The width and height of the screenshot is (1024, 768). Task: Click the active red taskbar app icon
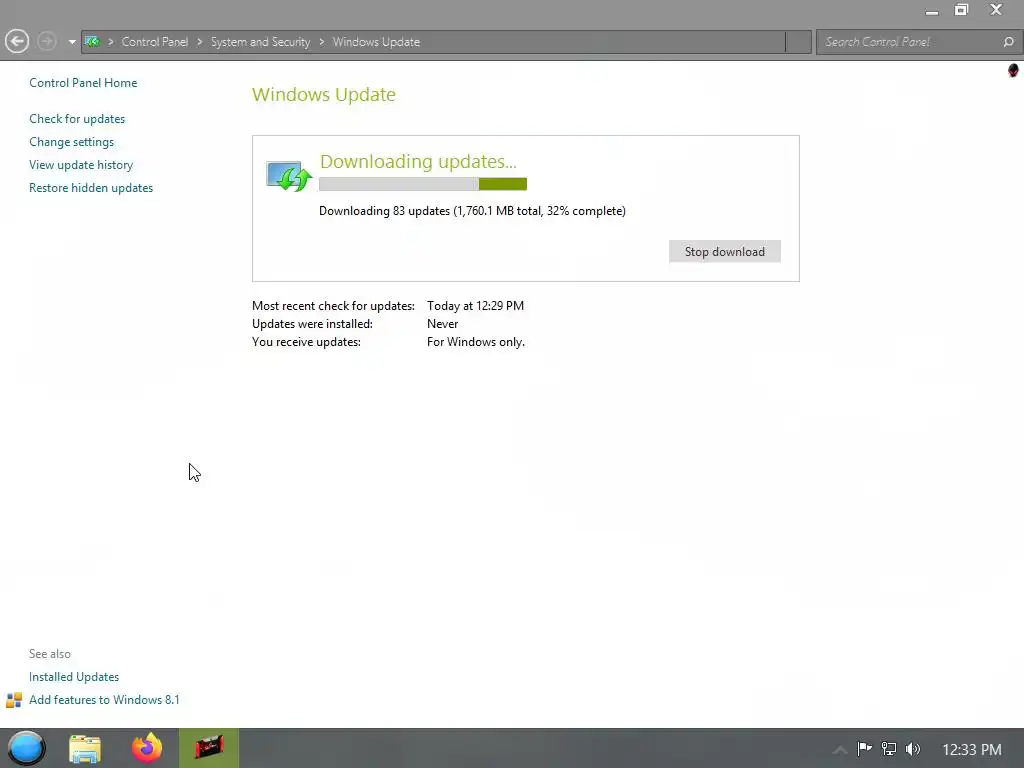(209, 748)
